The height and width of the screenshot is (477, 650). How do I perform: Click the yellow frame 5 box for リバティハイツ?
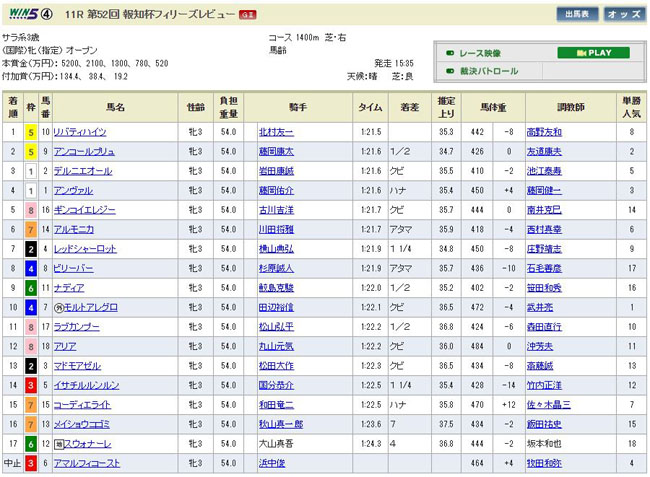[31, 131]
